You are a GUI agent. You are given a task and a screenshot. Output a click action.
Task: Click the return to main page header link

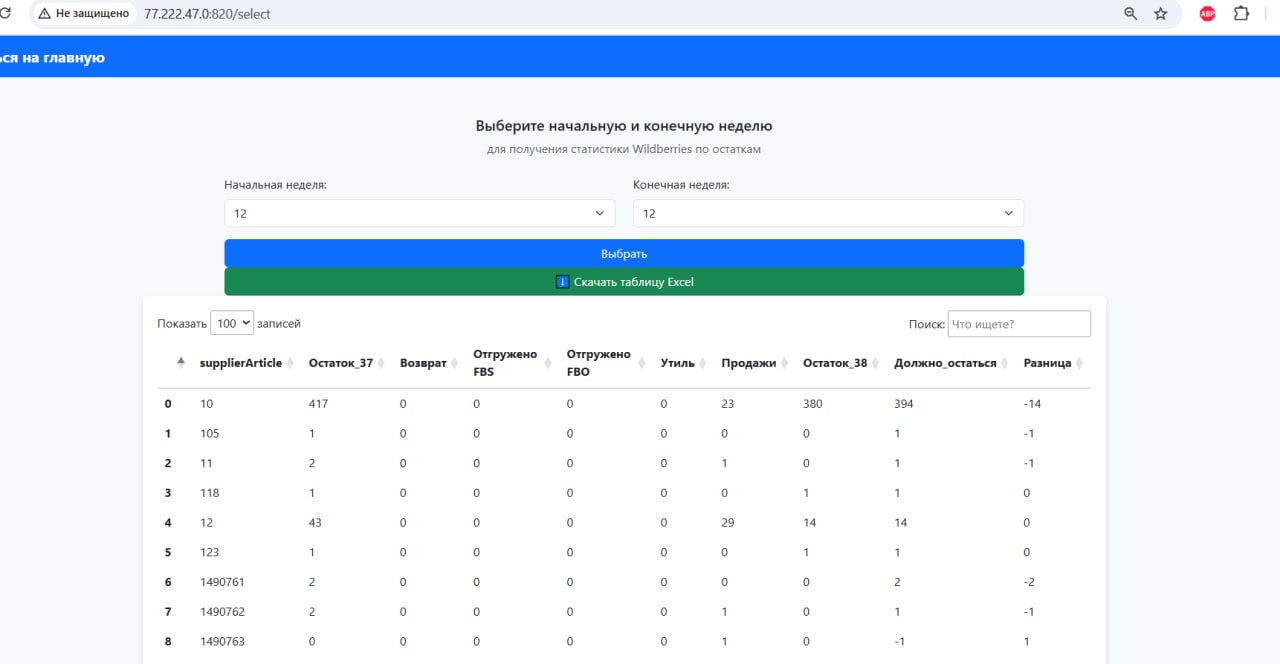coord(52,57)
